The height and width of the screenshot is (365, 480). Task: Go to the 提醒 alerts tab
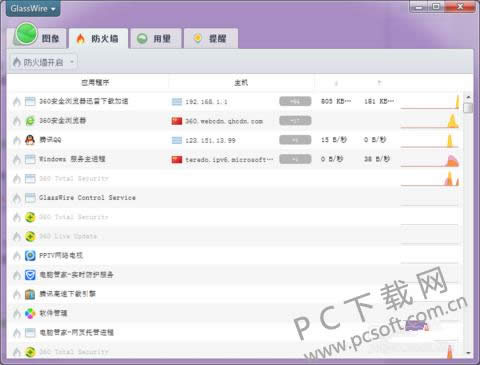(211, 39)
